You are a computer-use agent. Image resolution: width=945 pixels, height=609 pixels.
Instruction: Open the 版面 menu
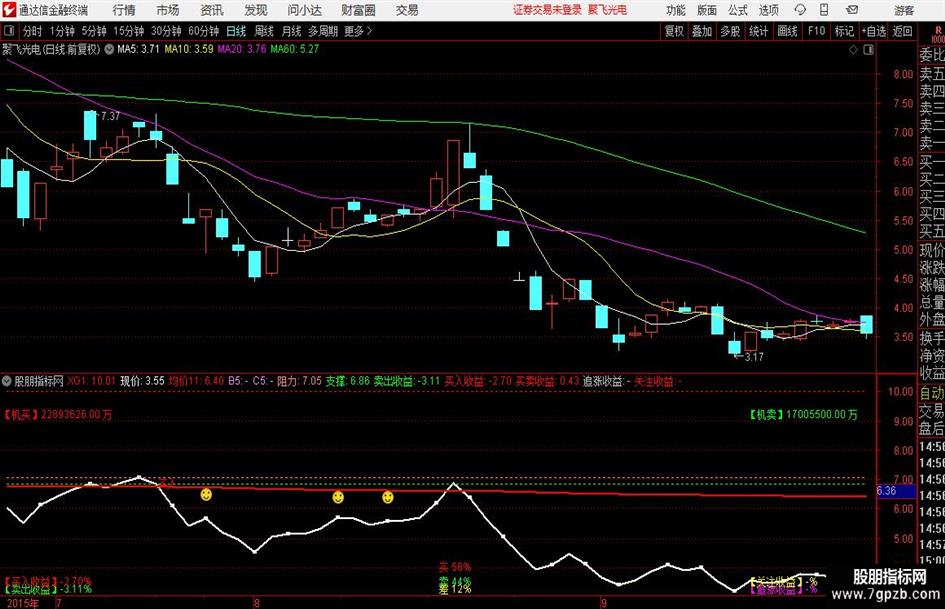click(x=707, y=10)
